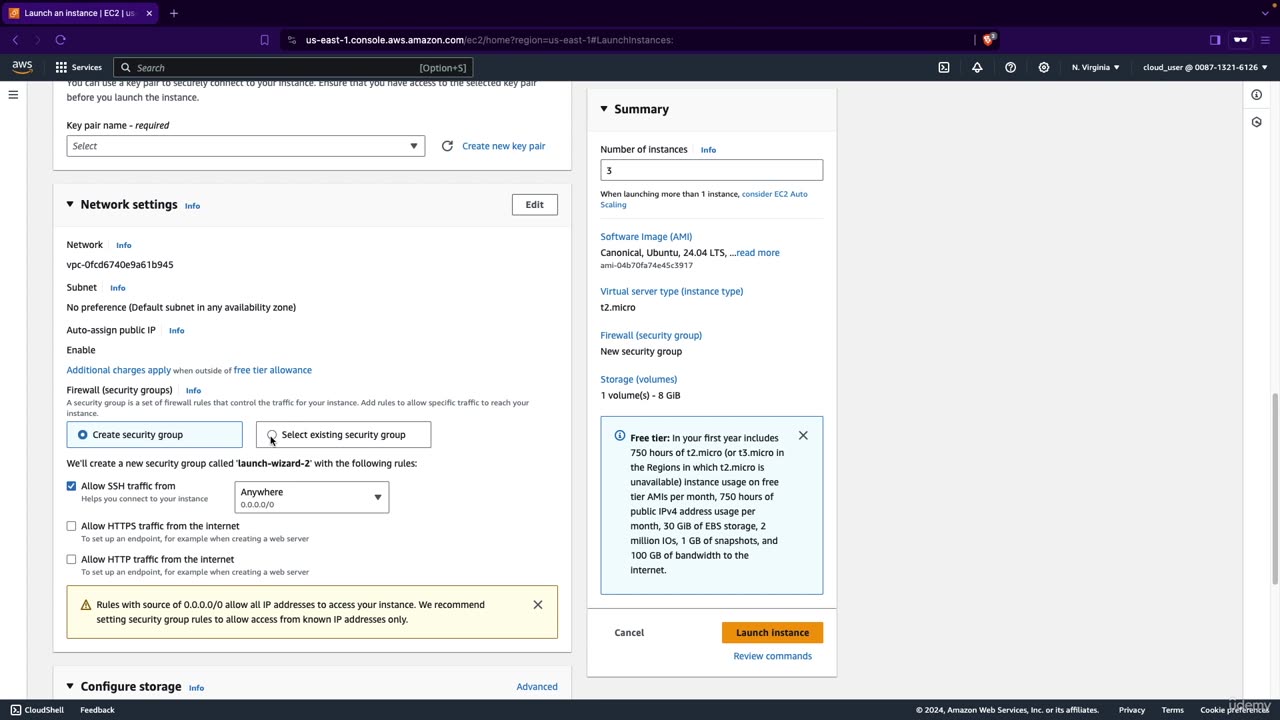This screenshot has height=720, width=1280.
Task: Open the AWS home logo
Action: coord(22,67)
